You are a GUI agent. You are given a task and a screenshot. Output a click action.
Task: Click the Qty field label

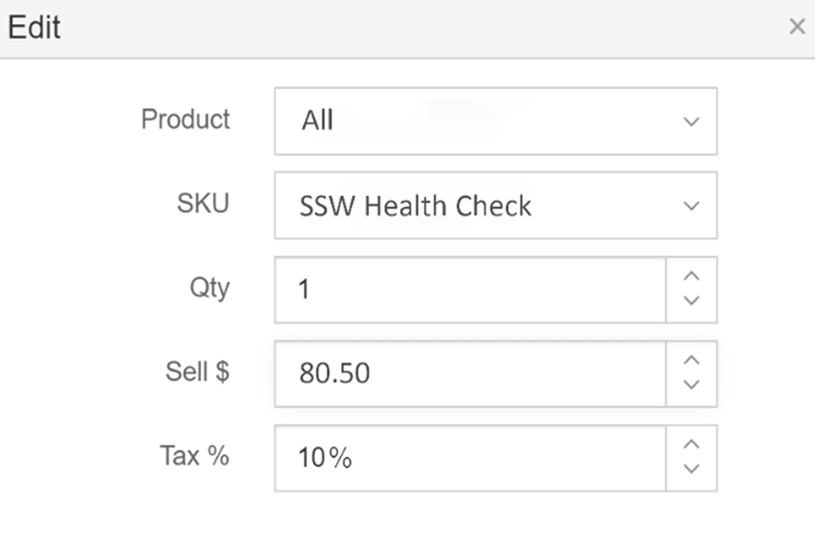209,288
